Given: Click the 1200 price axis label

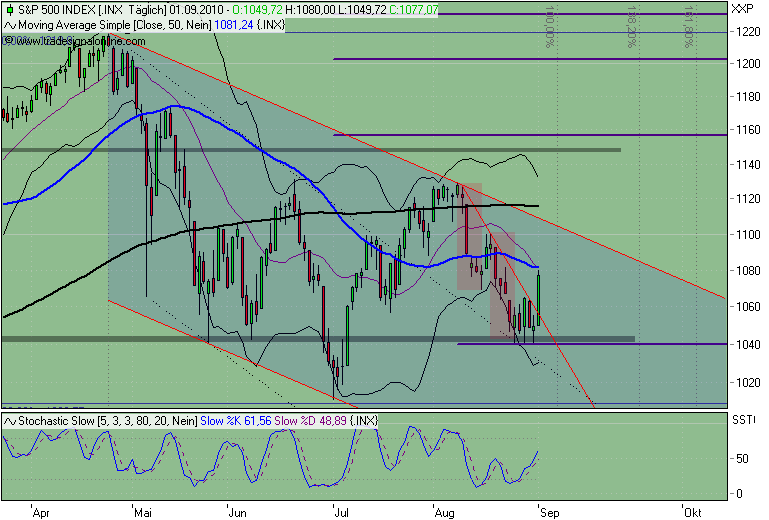Looking at the screenshot, I should point(748,64).
